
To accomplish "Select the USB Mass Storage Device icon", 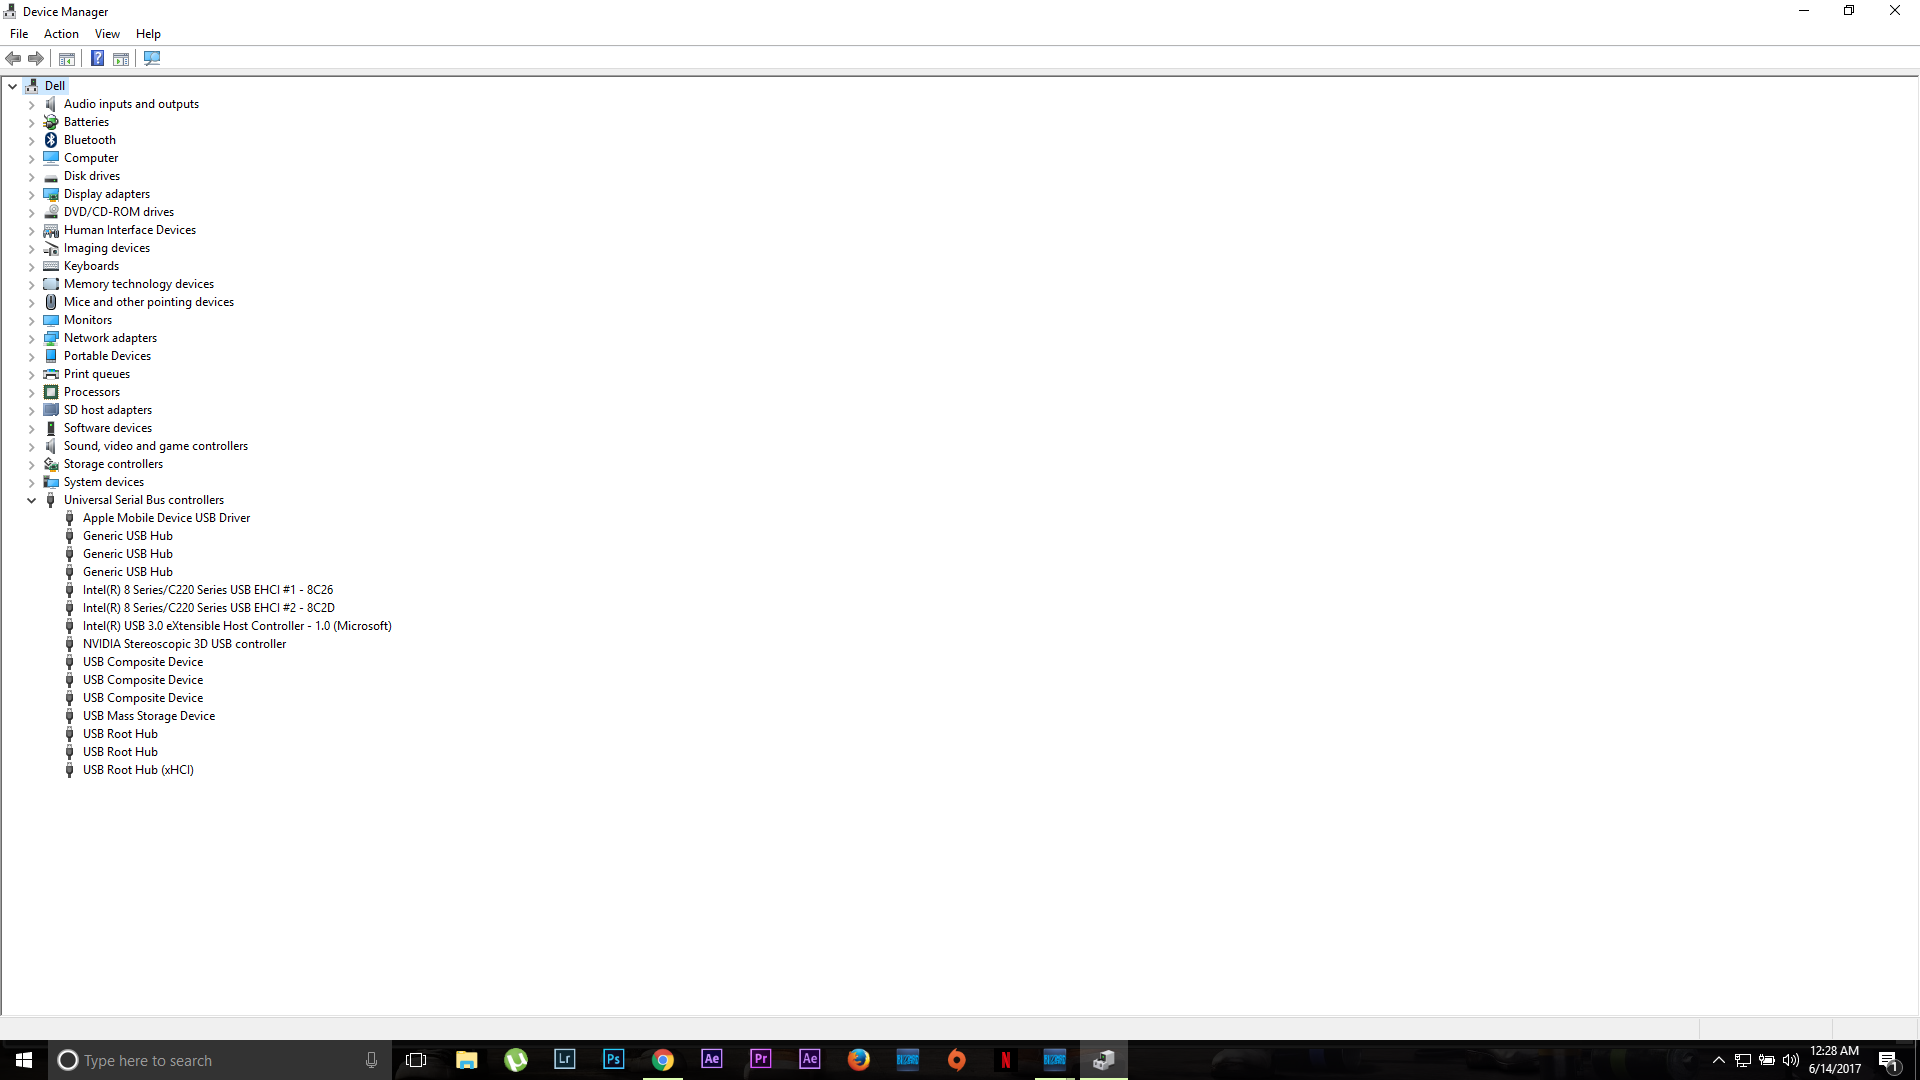I will (69, 716).
